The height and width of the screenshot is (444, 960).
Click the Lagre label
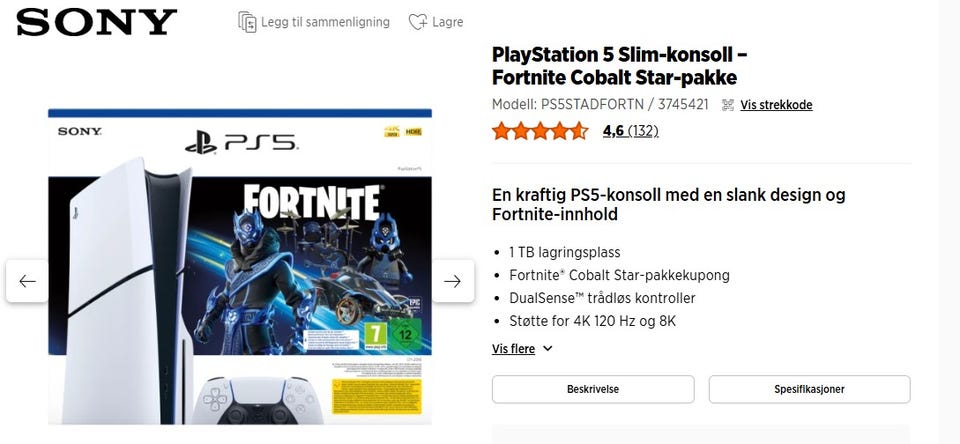pyautogui.click(x=448, y=22)
